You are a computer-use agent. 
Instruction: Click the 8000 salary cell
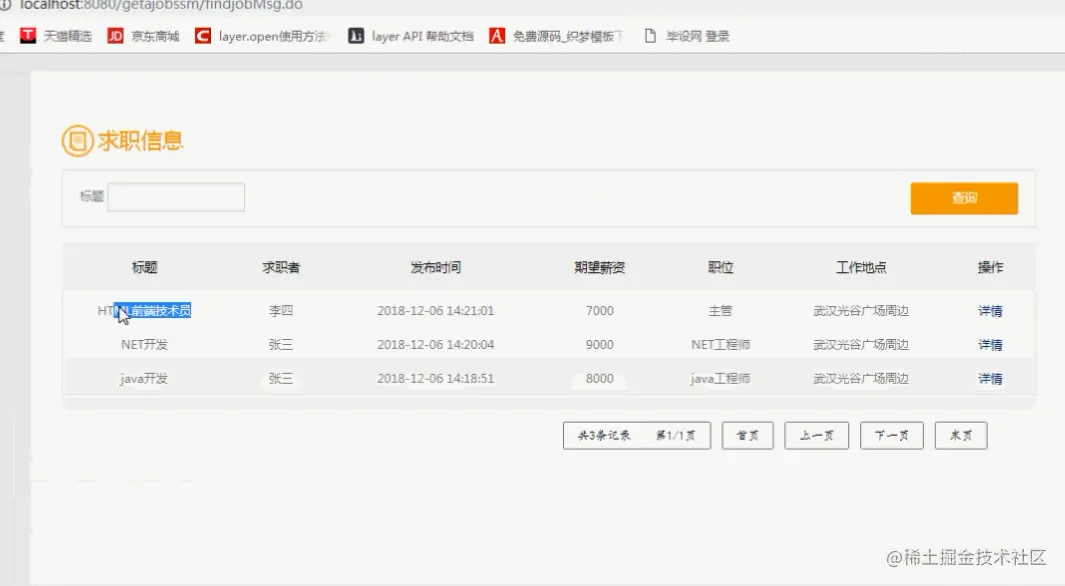pyautogui.click(x=600, y=379)
